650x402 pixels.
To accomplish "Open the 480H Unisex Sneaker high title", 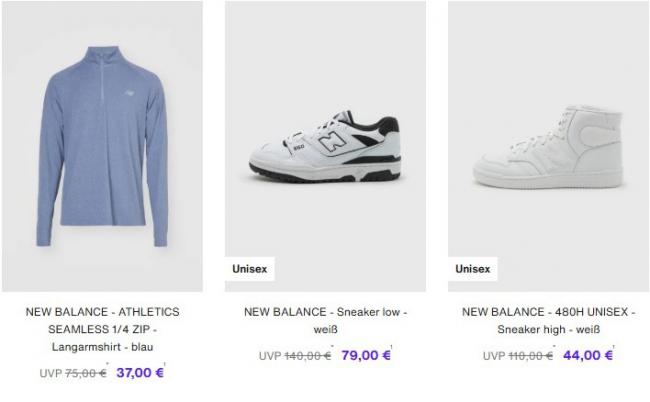I will tap(548, 320).
